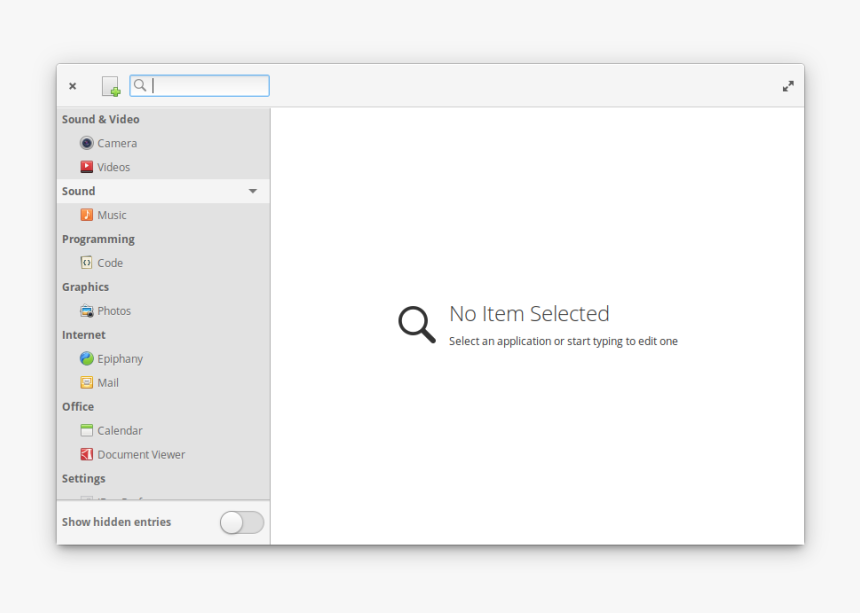The image size is (860, 613).
Task: Open the Photos application entry
Action: [113, 310]
